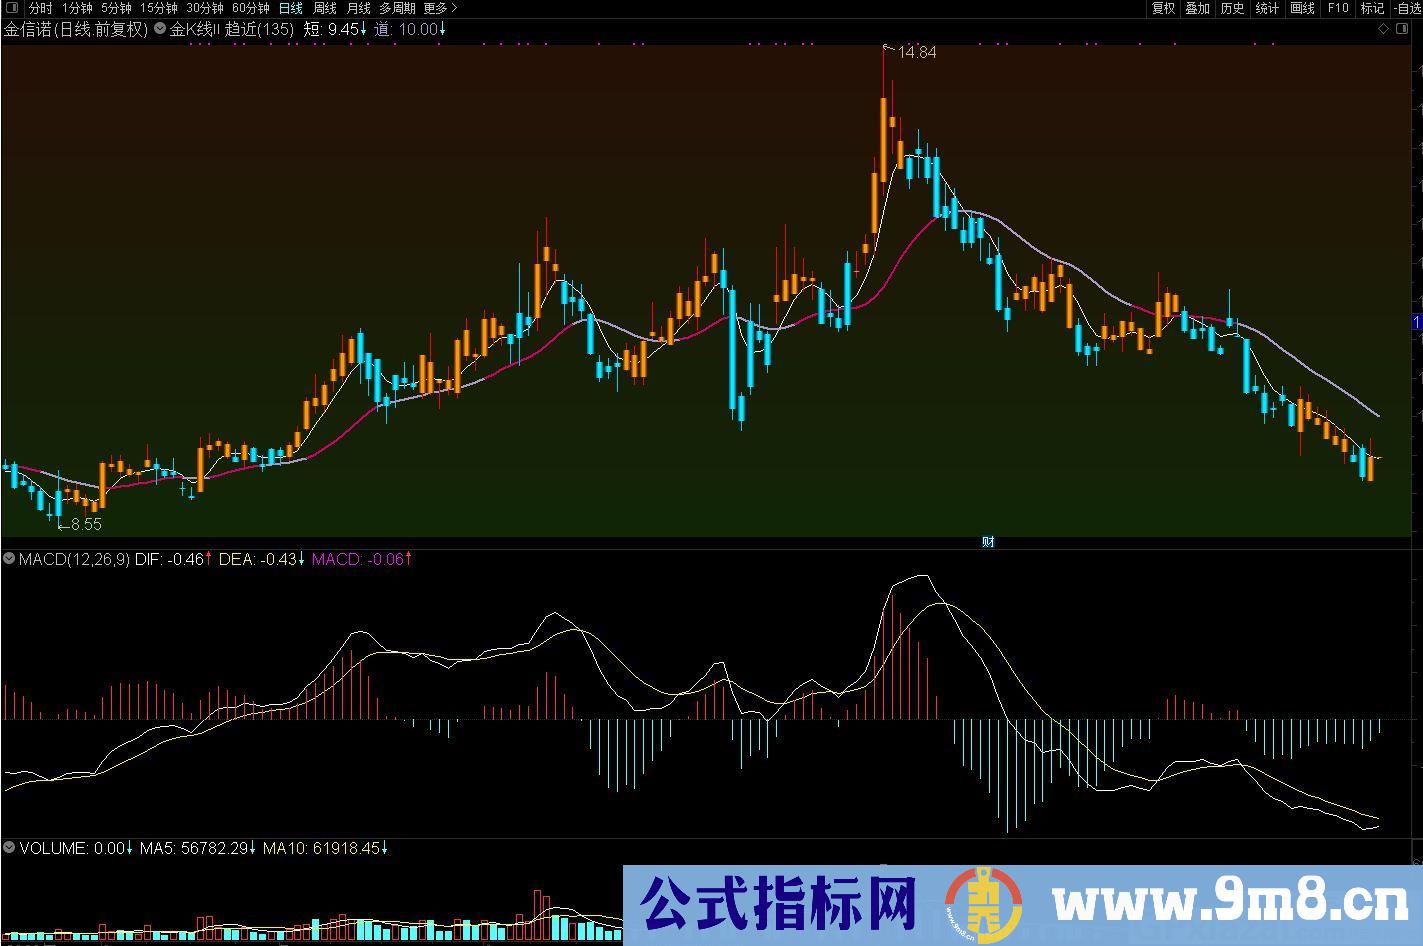Click the 财 financial marker below the chart
1423x946 pixels.
click(988, 542)
